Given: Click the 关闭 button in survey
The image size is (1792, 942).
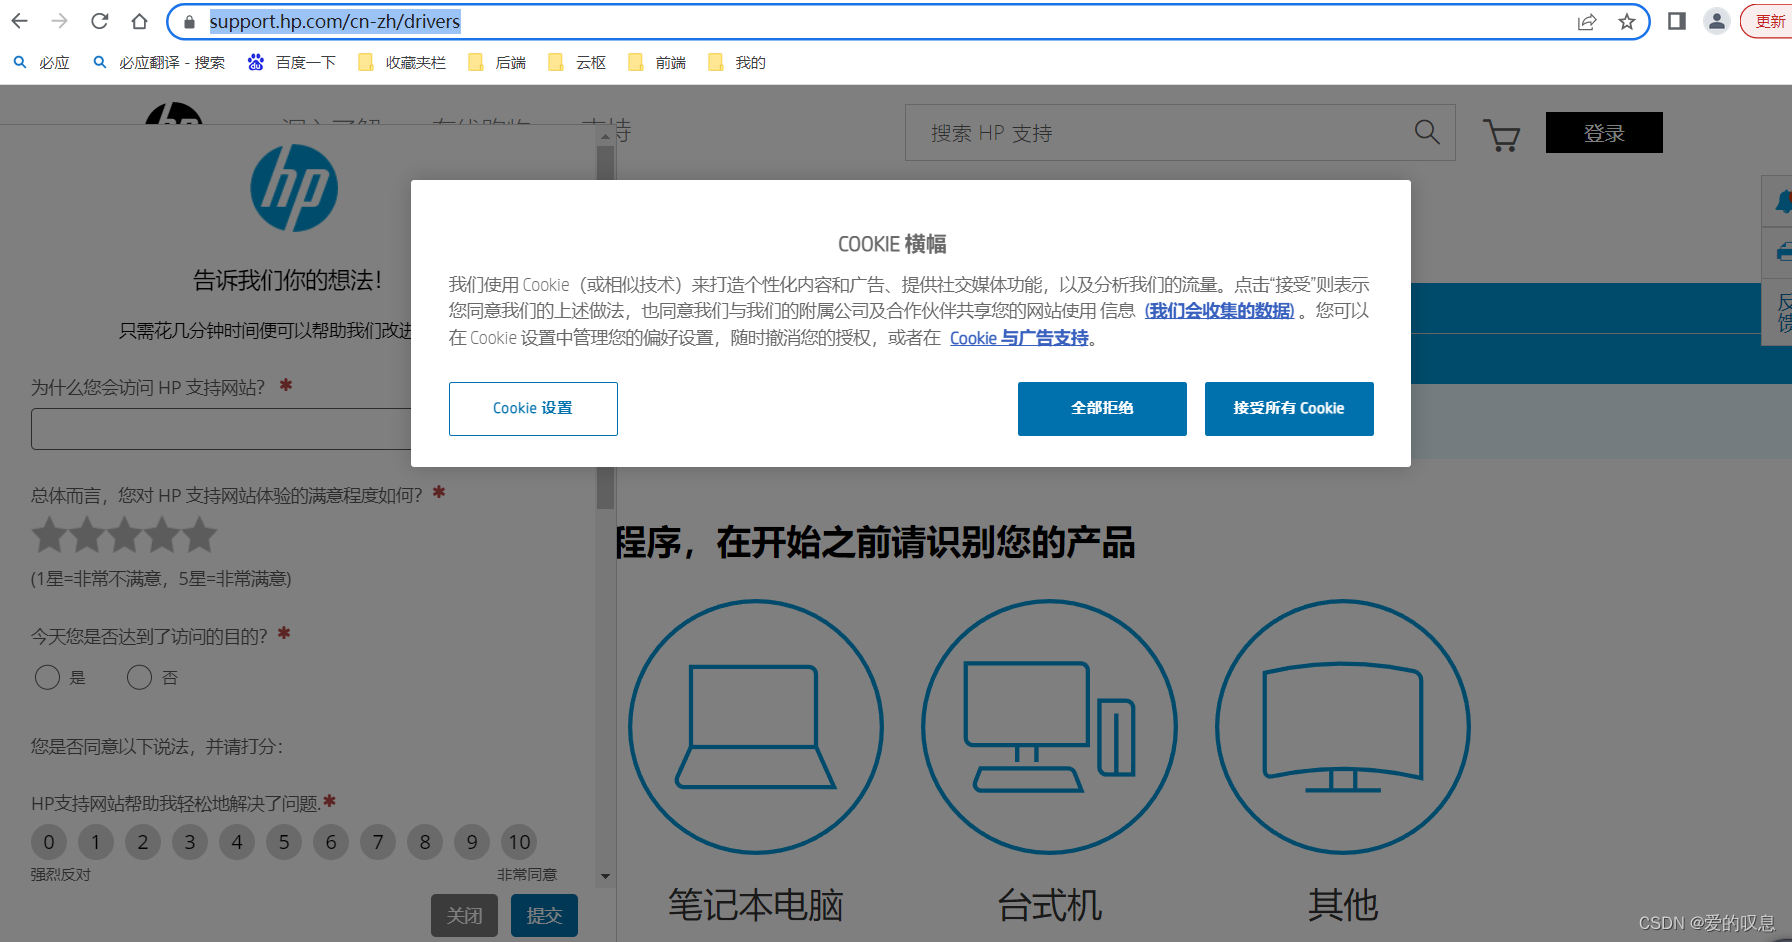Looking at the screenshot, I should (x=464, y=915).
